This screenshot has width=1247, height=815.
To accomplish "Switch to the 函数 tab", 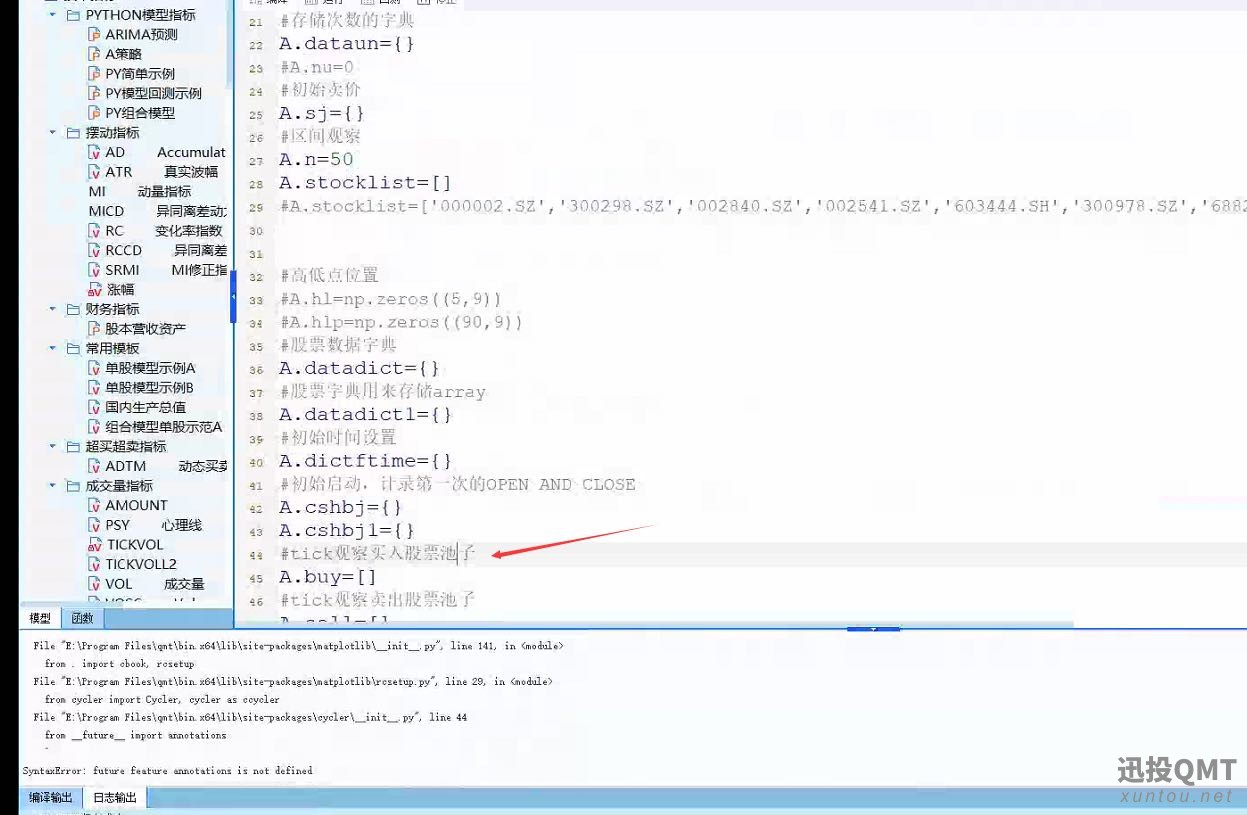I will point(82,618).
